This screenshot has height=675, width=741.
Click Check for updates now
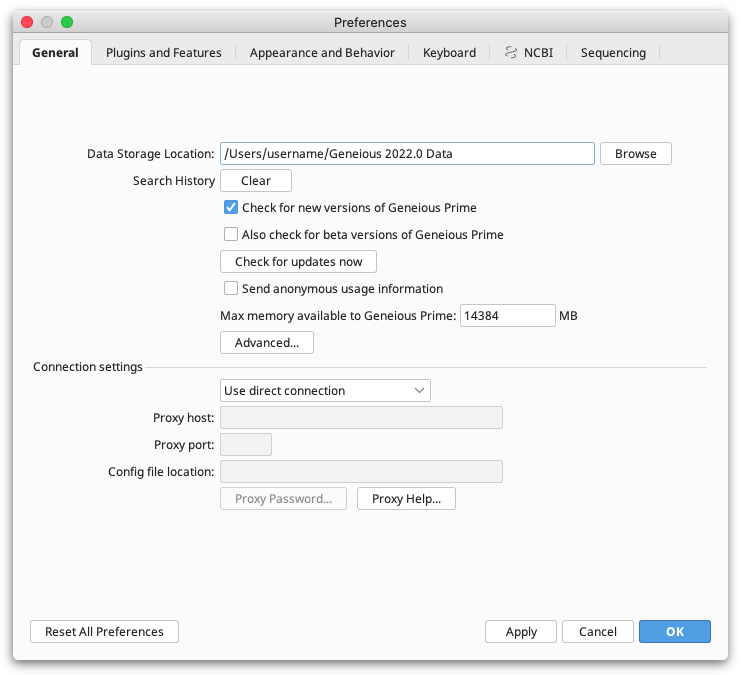298,261
